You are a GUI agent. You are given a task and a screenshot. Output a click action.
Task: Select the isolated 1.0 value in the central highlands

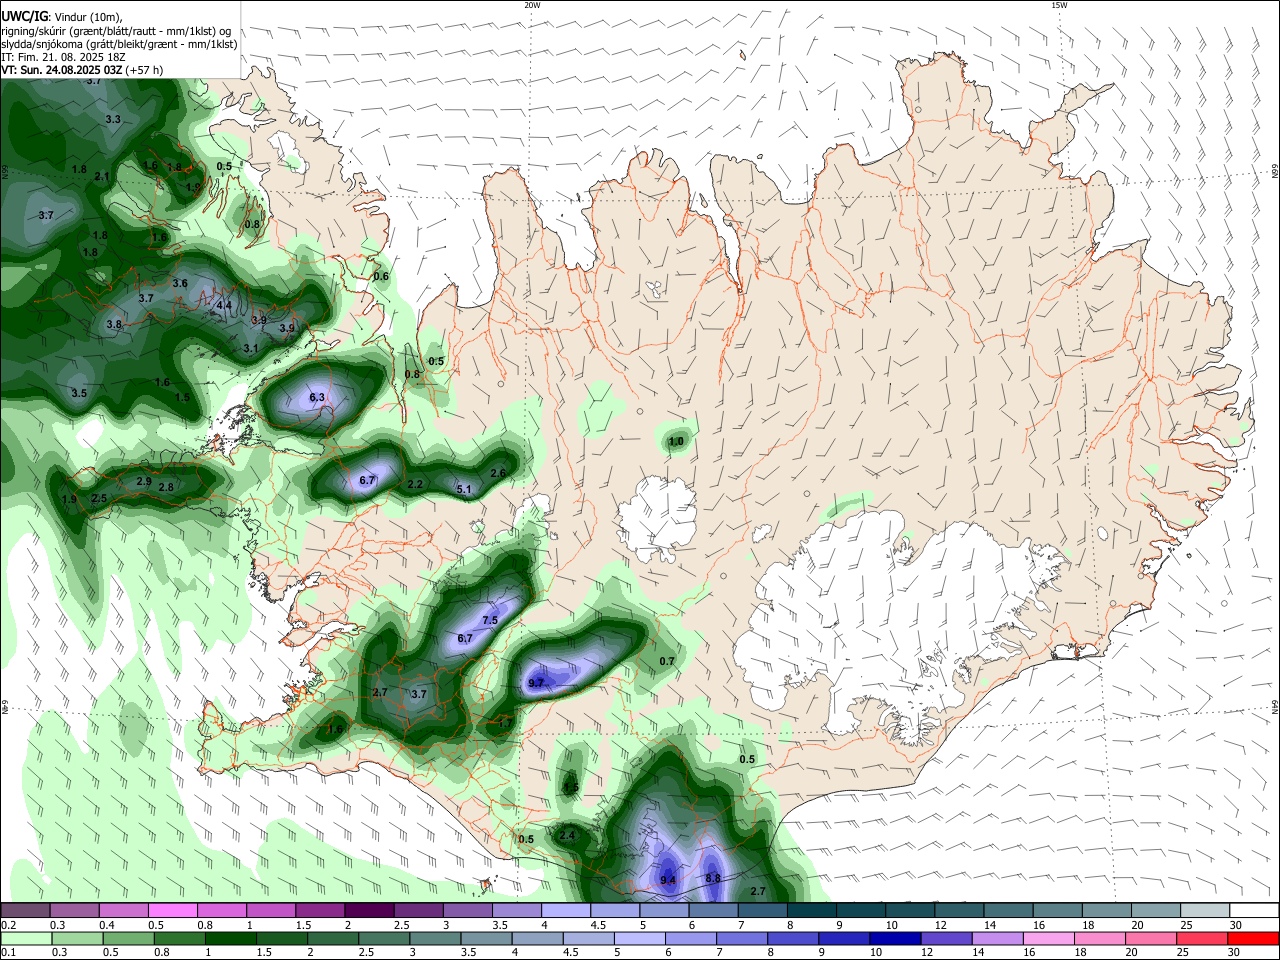click(x=676, y=441)
